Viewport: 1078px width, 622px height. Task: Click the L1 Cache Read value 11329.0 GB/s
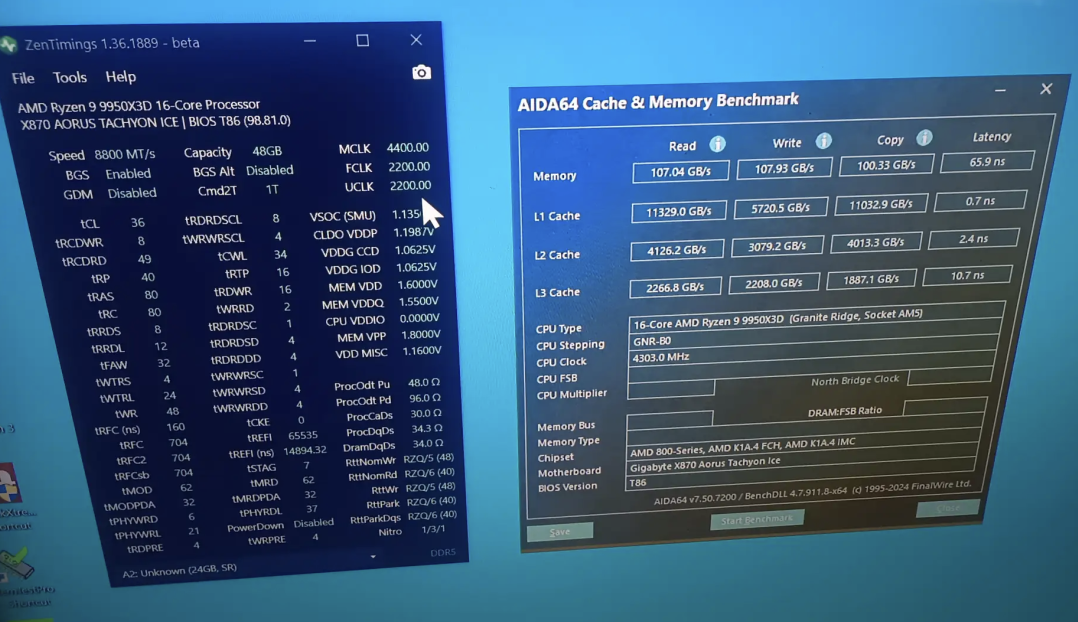coord(679,212)
